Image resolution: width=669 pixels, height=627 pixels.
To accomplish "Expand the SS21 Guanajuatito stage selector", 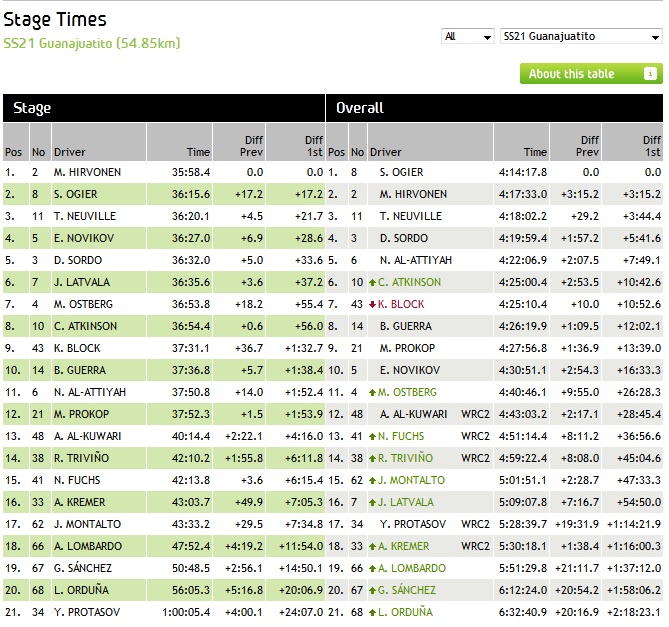I will coord(580,36).
